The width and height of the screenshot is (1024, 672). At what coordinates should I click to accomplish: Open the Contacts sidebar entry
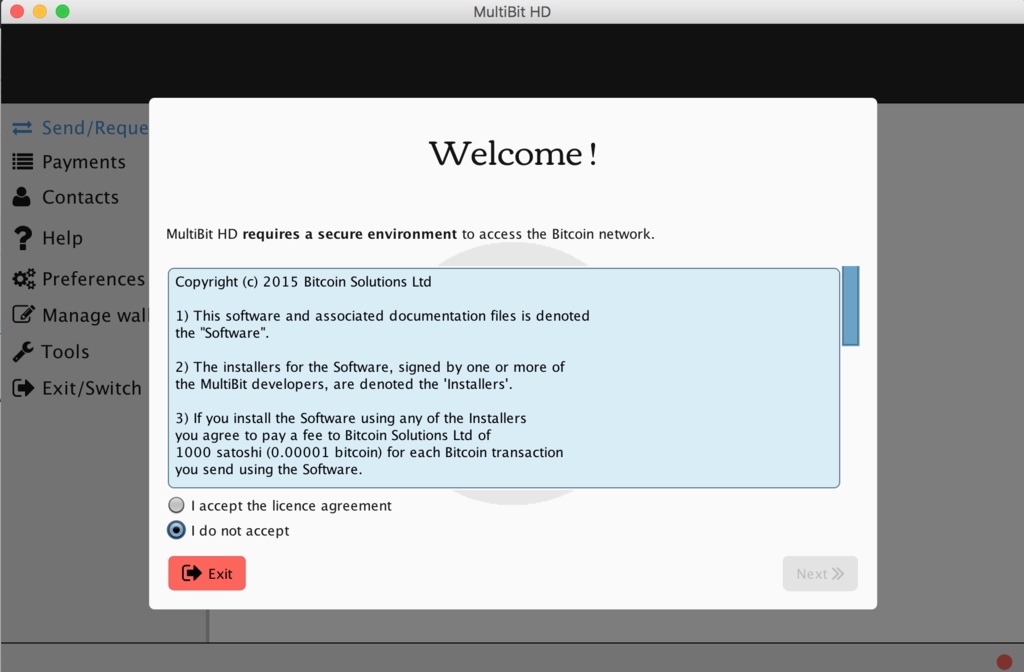80,197
